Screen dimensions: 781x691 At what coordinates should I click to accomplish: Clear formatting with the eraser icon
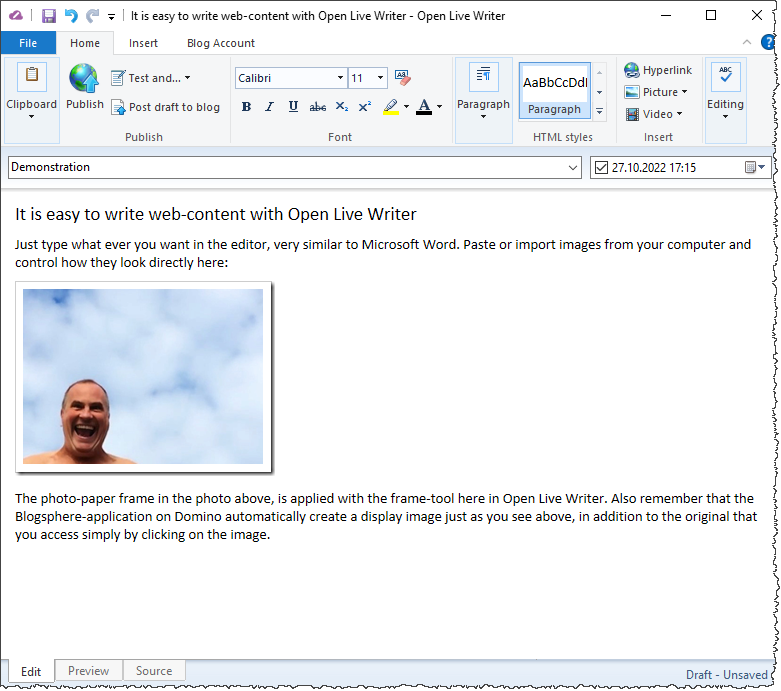[402, 78]
